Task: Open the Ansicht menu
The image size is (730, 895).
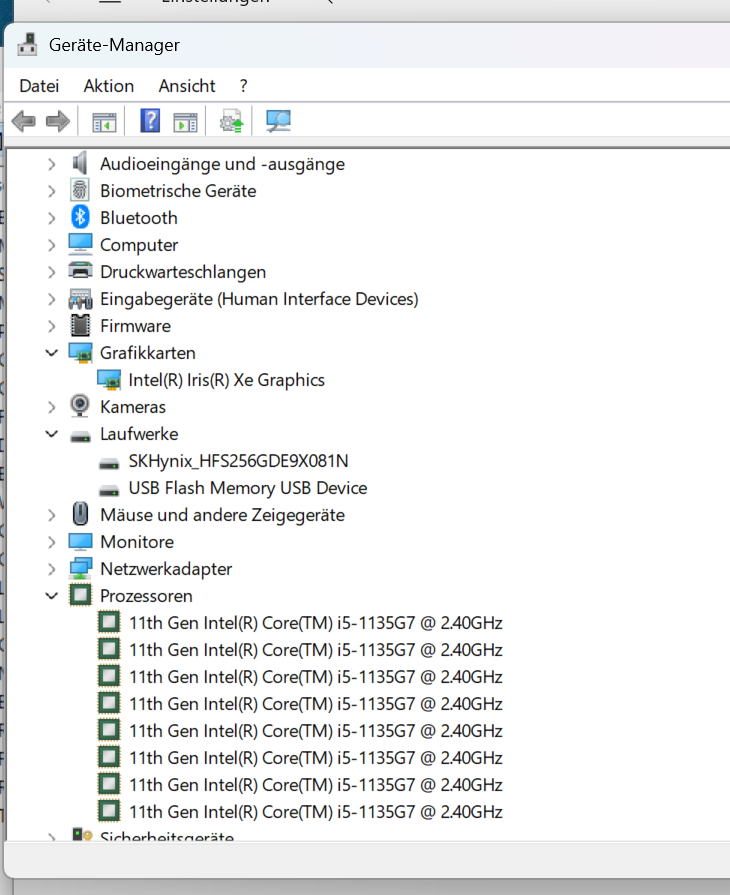Action: [187, 86]
